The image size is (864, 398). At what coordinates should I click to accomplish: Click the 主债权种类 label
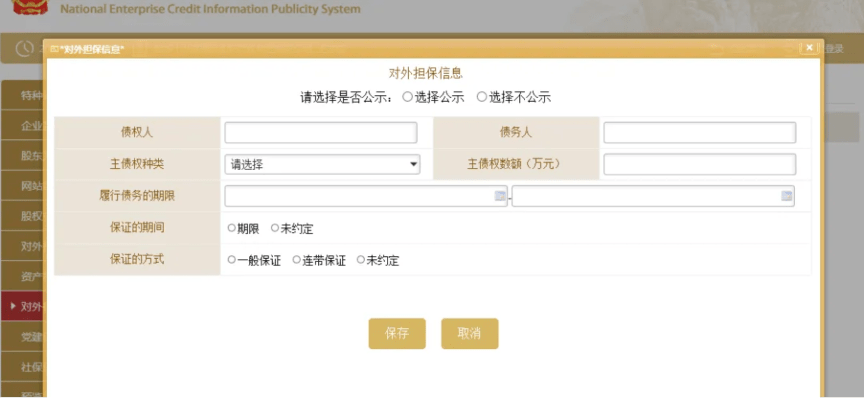point(137,164)
